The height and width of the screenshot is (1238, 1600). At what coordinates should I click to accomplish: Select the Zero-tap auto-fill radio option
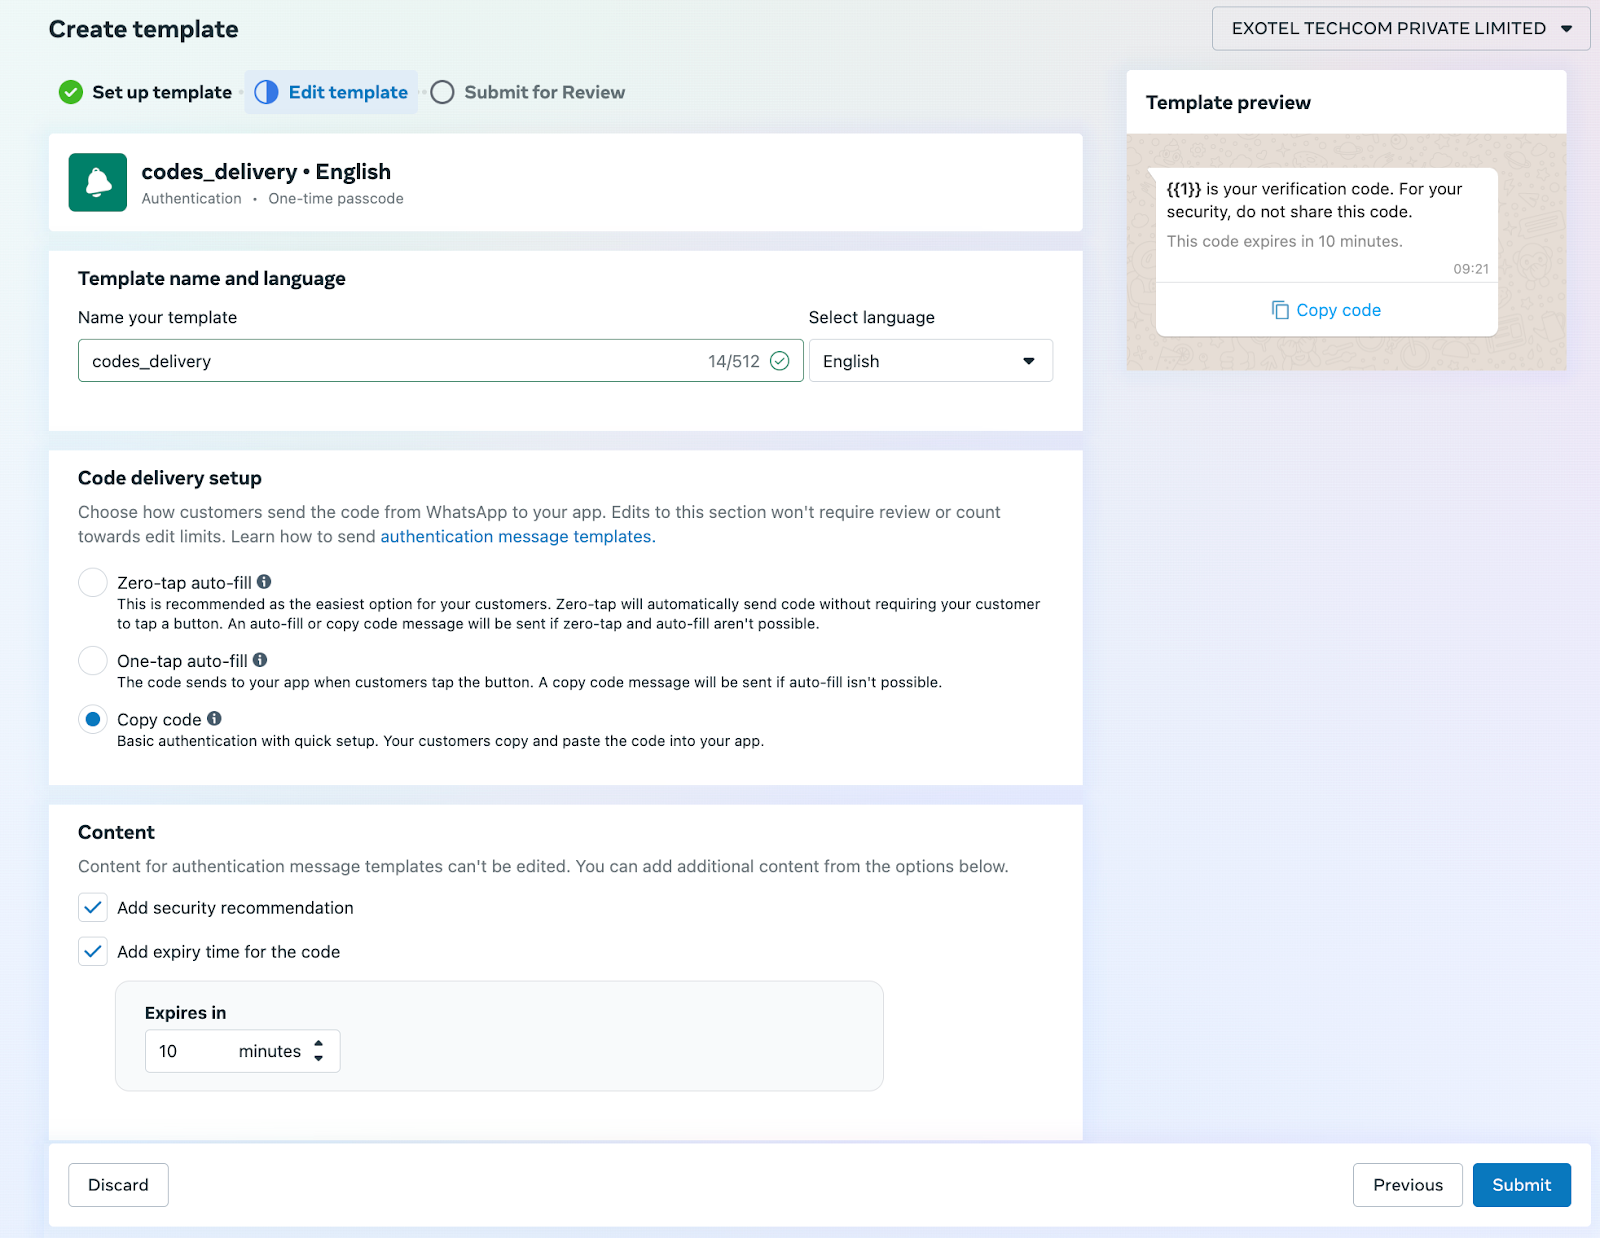[x=93, y=582]
